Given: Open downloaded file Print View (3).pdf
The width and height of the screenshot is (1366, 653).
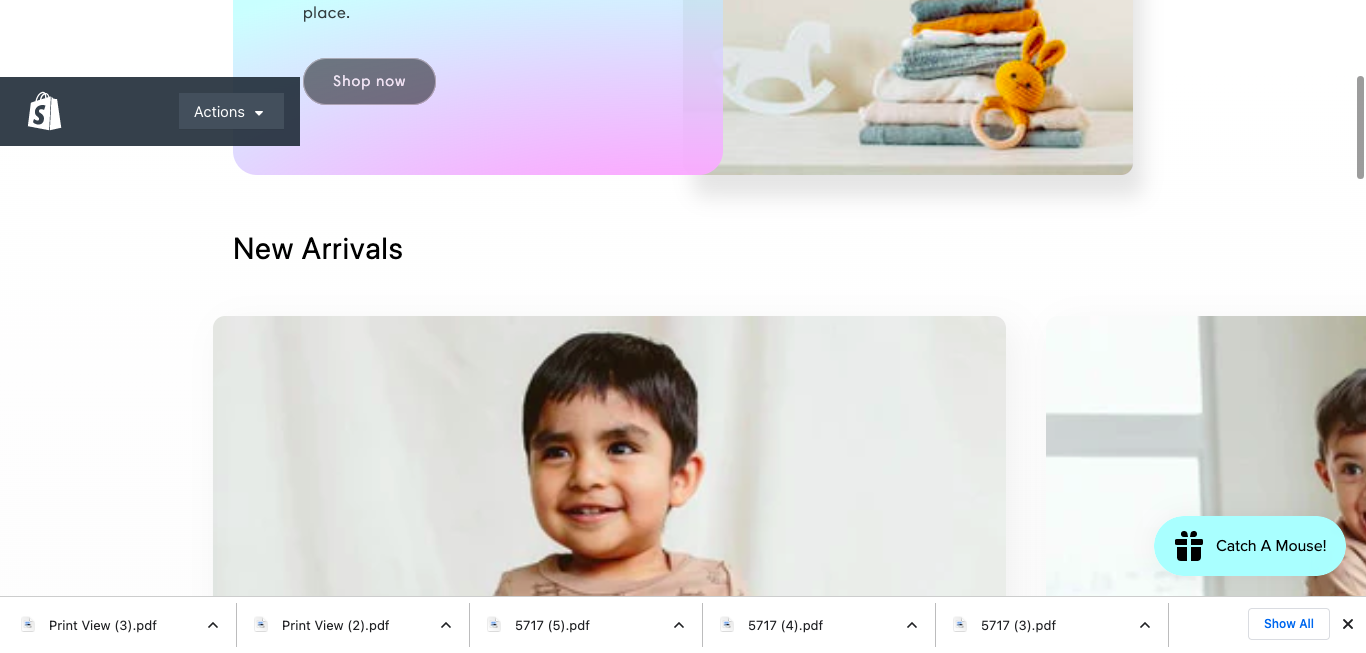Looking at the screenshot, I should tap(103, 625).
